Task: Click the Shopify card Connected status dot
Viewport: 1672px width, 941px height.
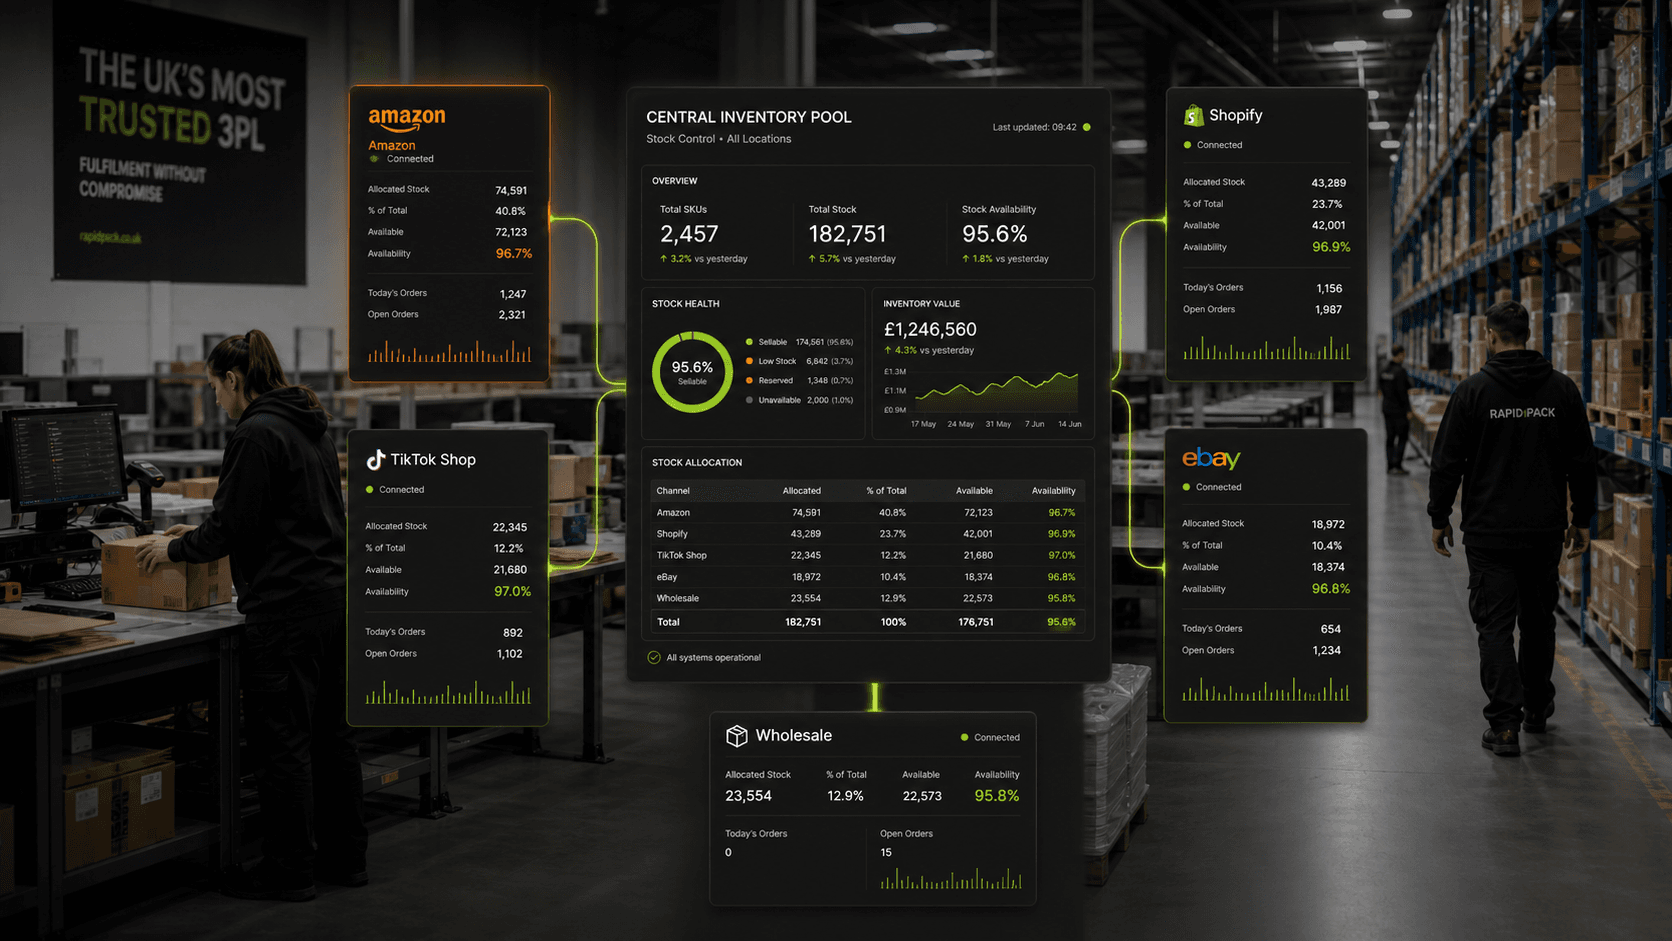Action: (1188, 145)
